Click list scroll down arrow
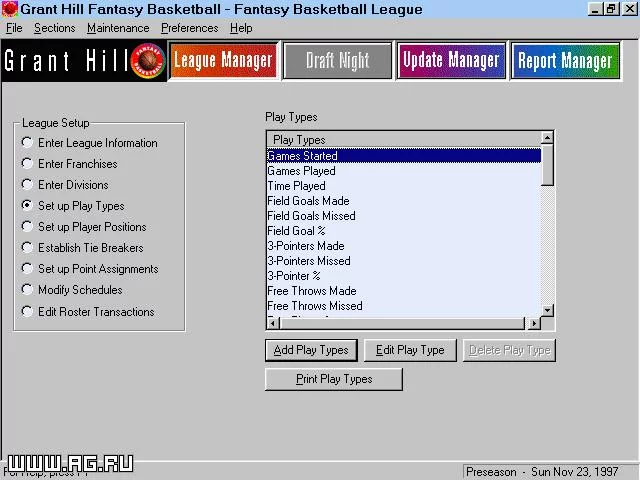The width and height of the screenshot is (640, 480). 547,311
